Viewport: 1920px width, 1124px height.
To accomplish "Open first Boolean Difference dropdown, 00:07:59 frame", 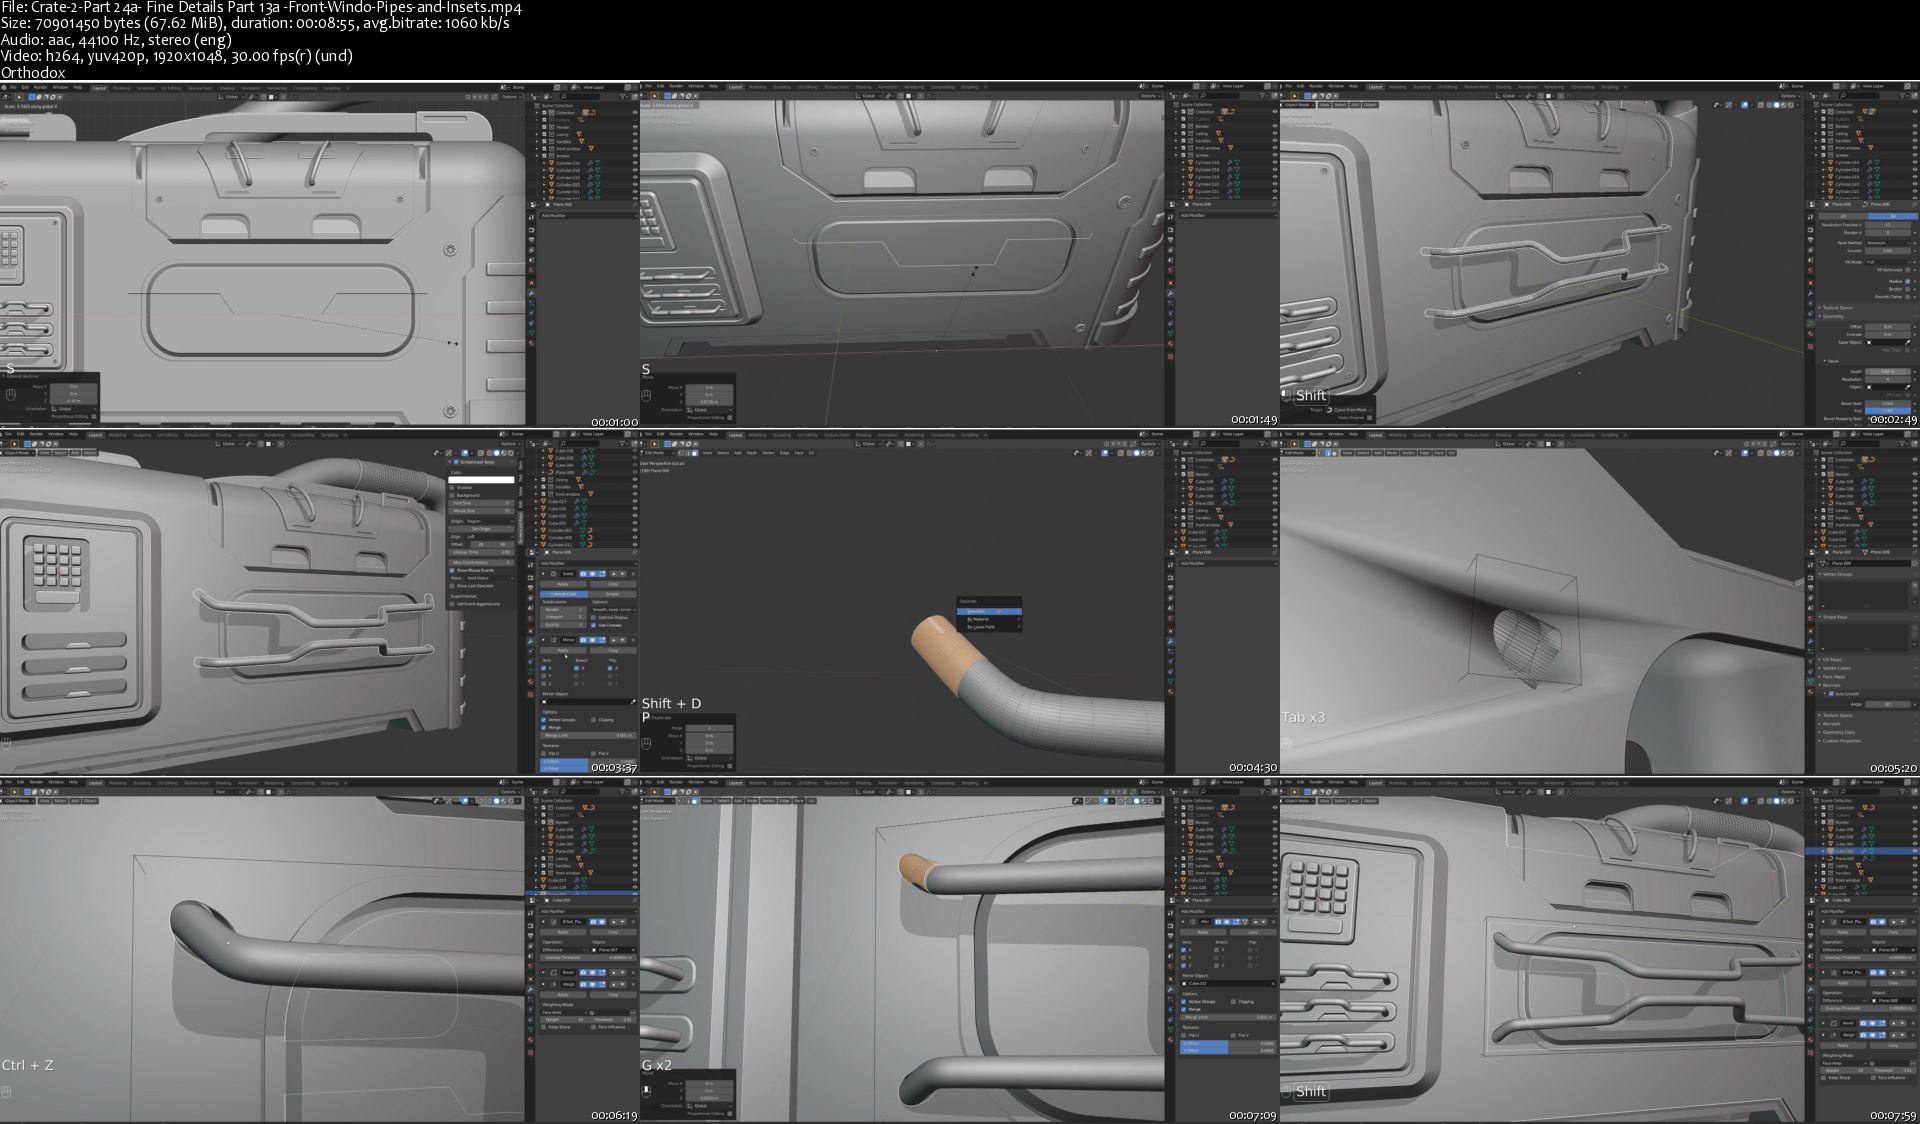I will pyautogui.click(x=1844, y=950).
